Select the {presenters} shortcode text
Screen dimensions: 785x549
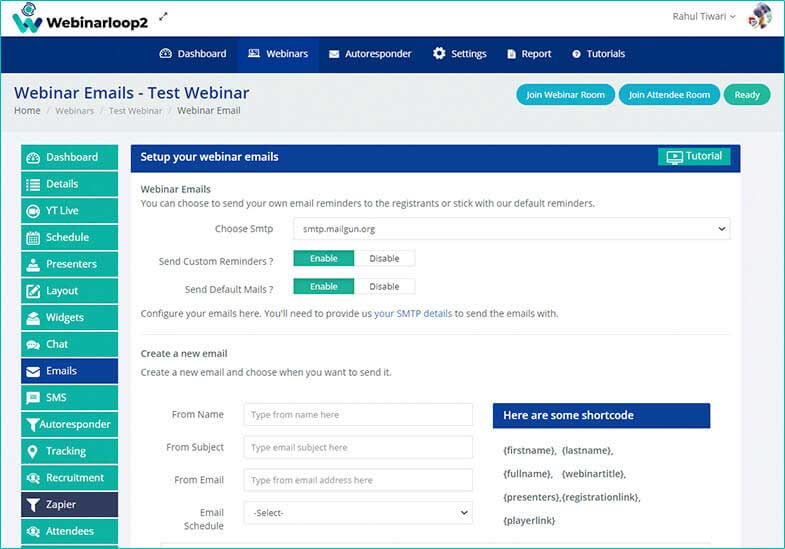tap(532, 497)
